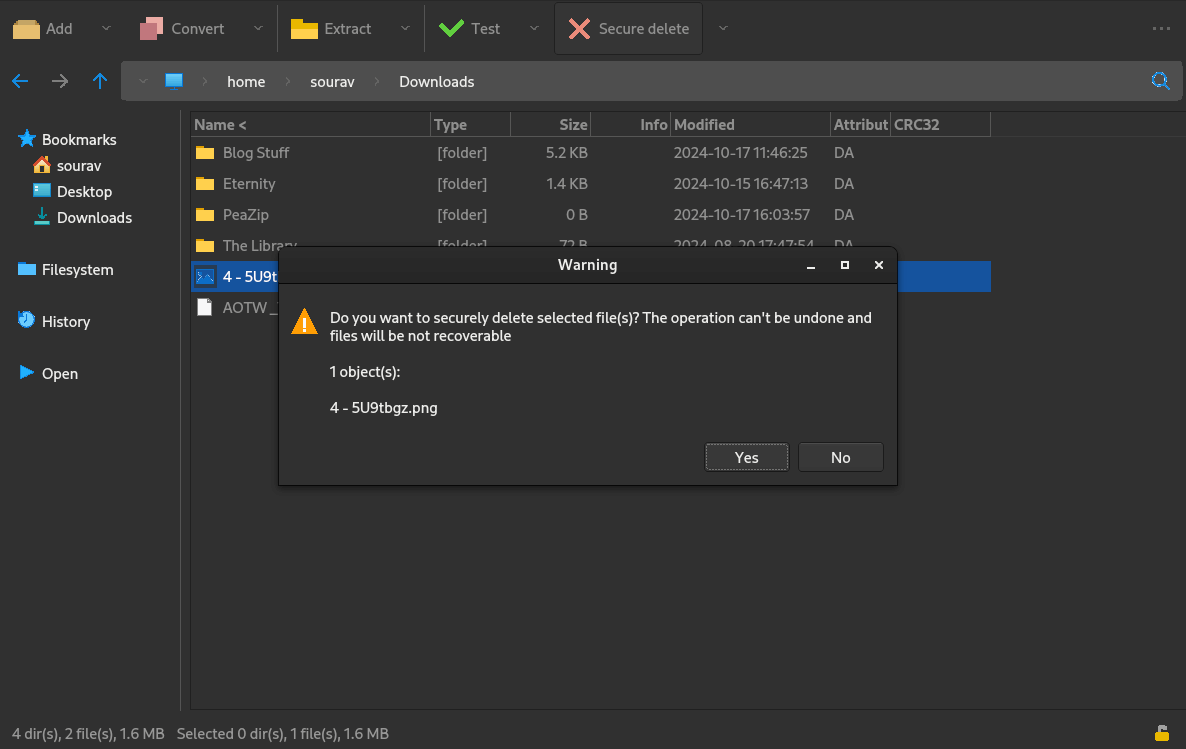The width and height of the screenshot is (1186, 749).
Task: Select Desktop bookmark in sidebar
Action: tap(84, 192)
